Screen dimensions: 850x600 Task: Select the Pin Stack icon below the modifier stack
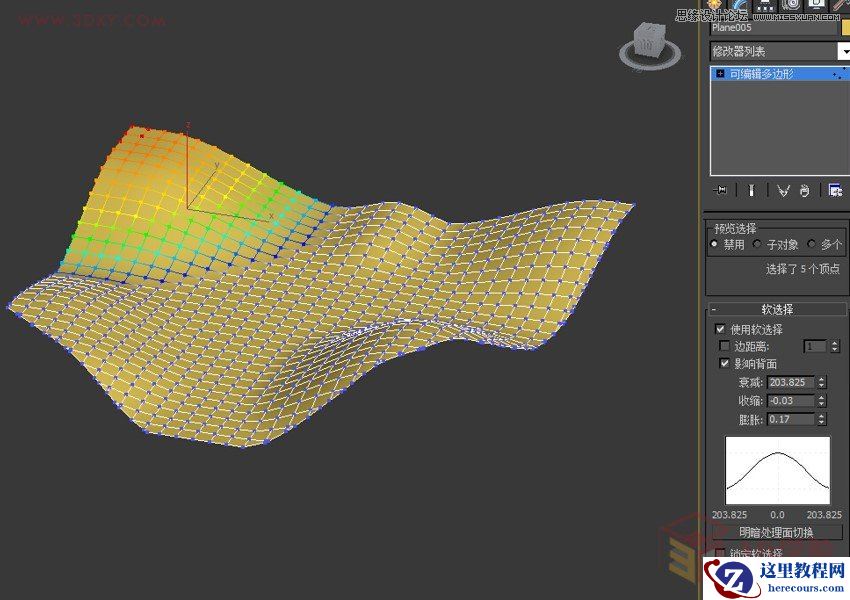point(720,190)
